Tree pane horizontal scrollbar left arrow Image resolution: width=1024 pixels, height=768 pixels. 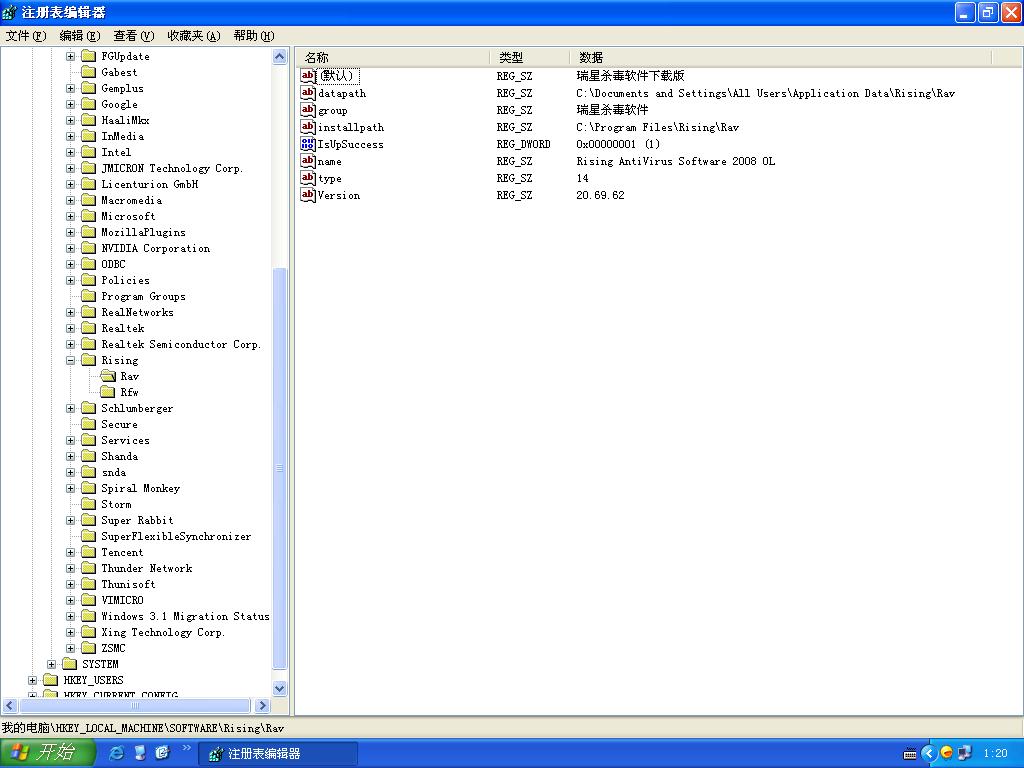[x=9, y=705]
